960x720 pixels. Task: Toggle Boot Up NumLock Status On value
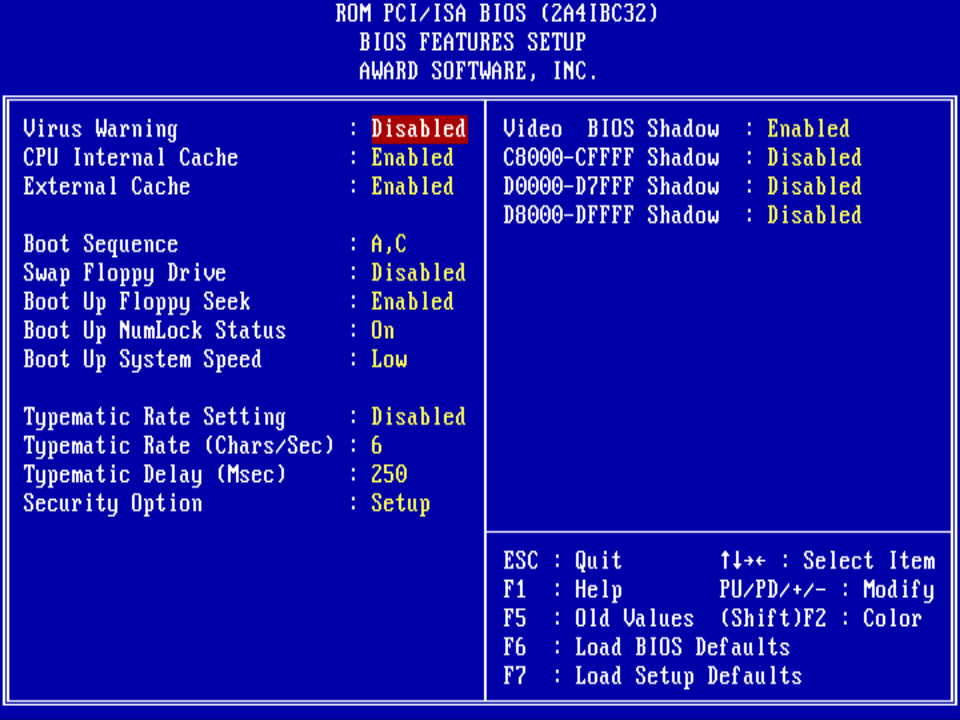click(x=383, y=331)
